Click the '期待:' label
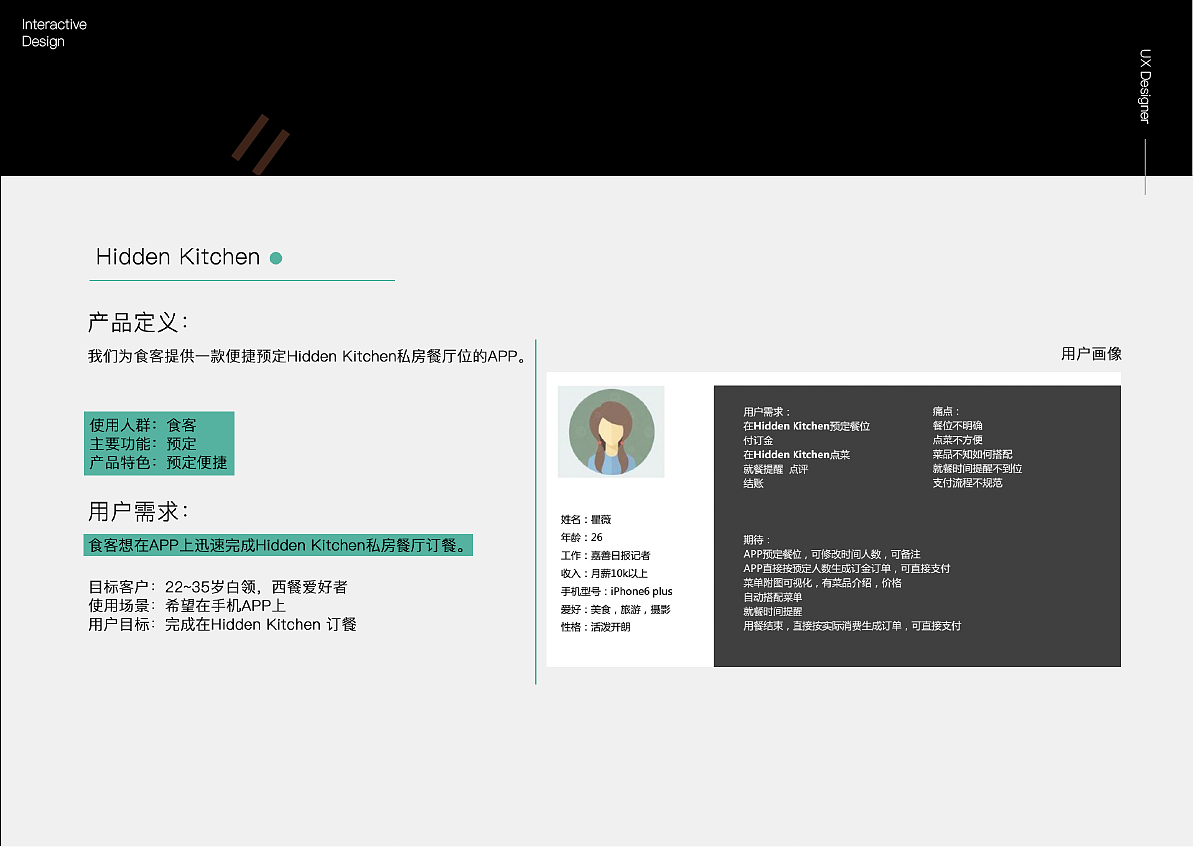The height and width of the screenshot is (847, 1193). tap(757, 540)
